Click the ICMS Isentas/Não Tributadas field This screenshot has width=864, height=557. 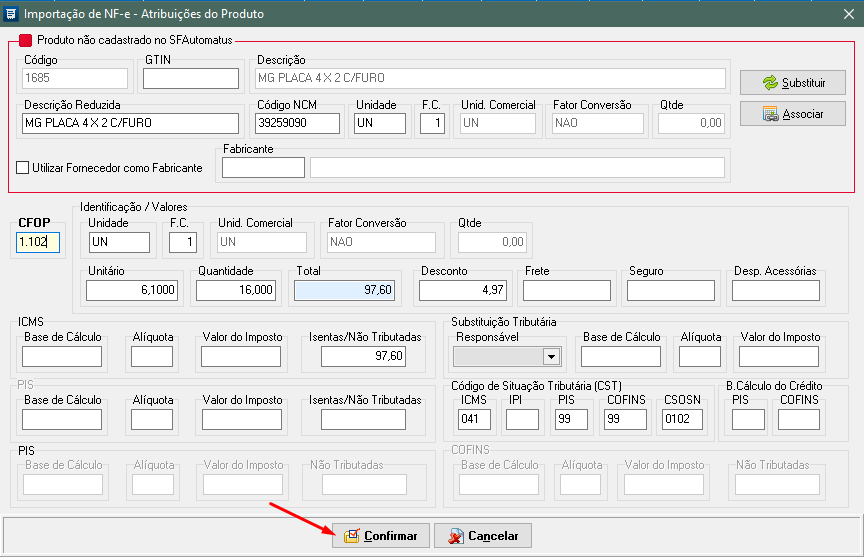pos(363,356)
